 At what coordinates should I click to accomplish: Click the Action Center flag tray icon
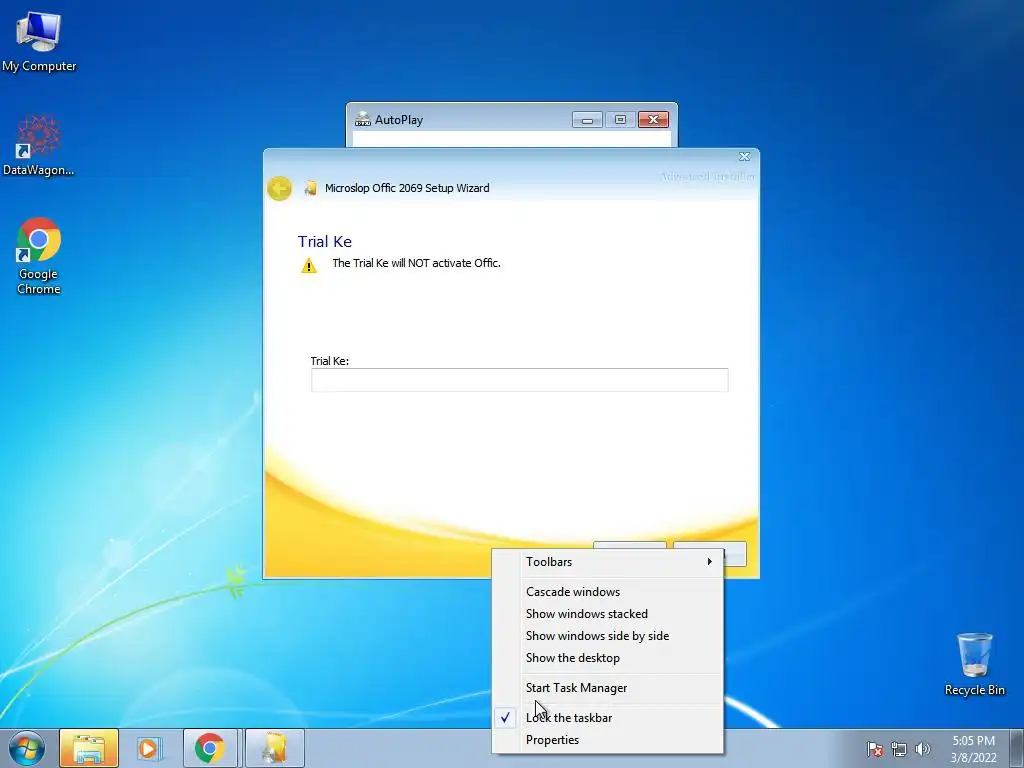coord(875,749)
